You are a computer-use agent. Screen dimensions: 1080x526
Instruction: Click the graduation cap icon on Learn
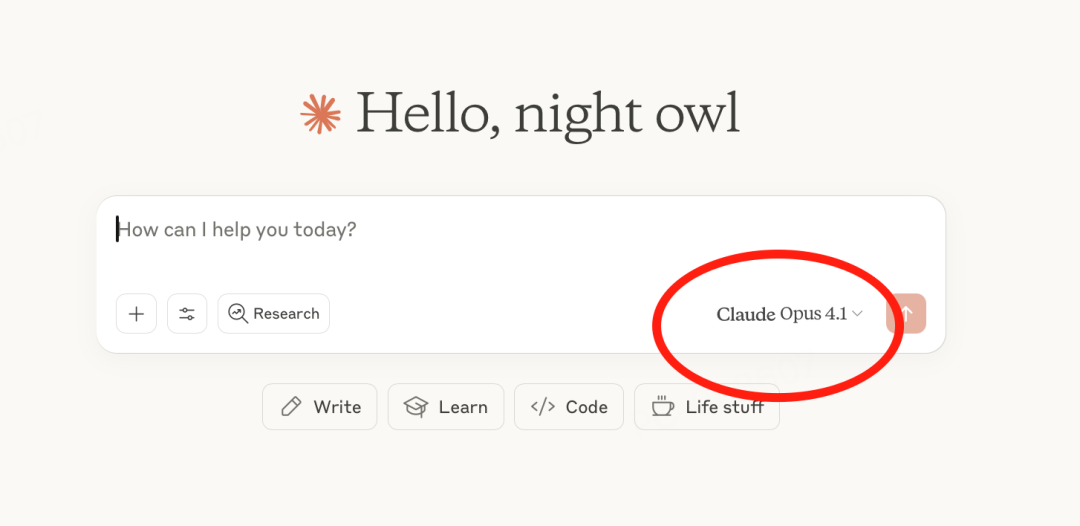click(x=416, y=407)
